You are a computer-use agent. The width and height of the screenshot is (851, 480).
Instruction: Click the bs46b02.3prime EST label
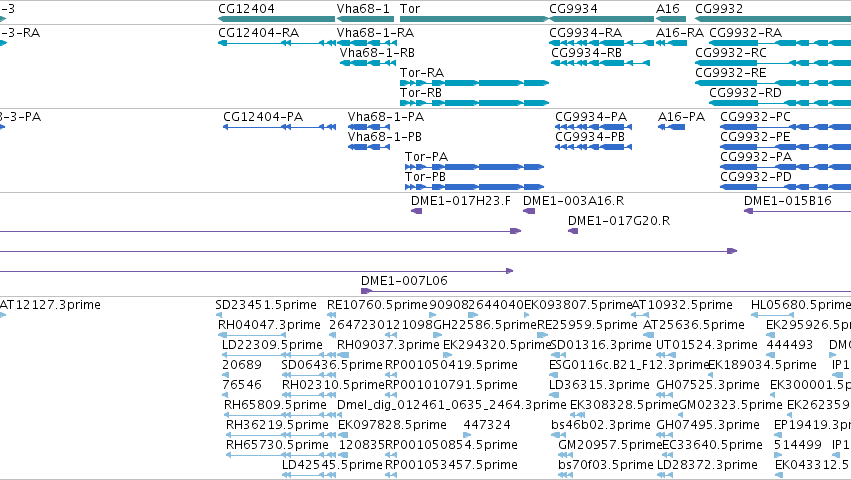click(601, 425)
